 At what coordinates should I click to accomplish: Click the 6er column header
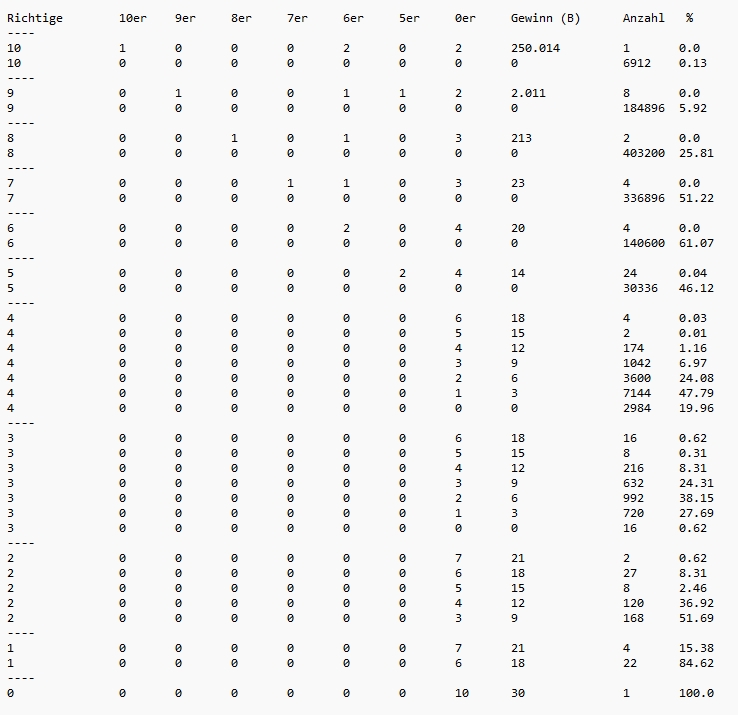click(353, 18)
